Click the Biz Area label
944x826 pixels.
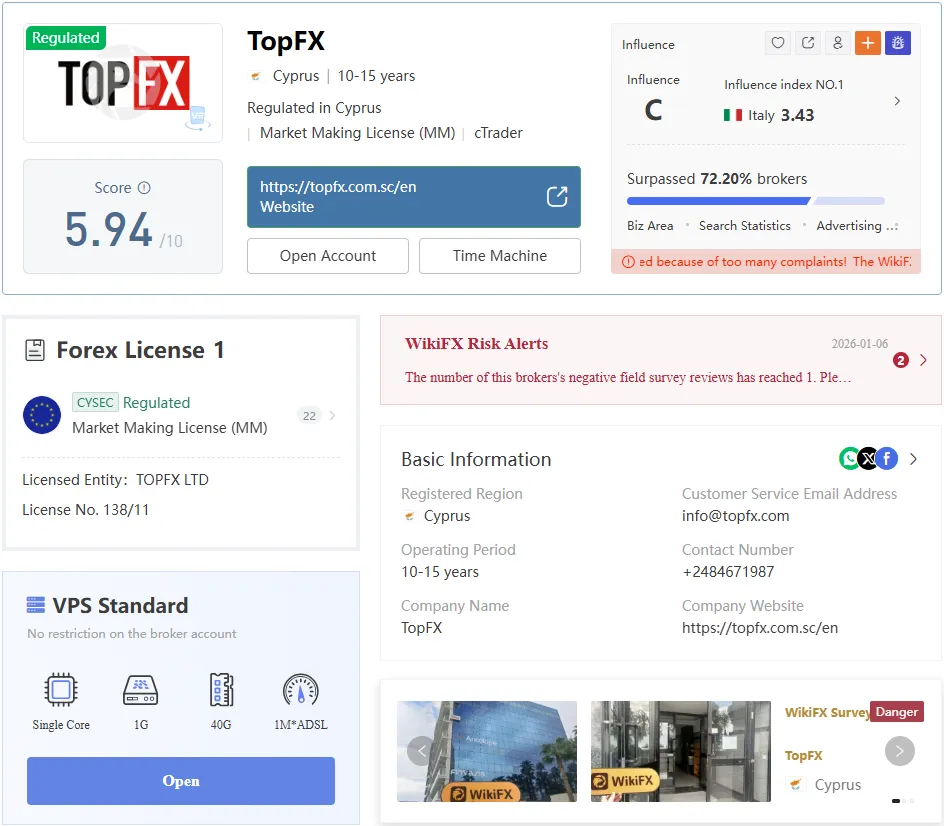(x=650, y=226)
